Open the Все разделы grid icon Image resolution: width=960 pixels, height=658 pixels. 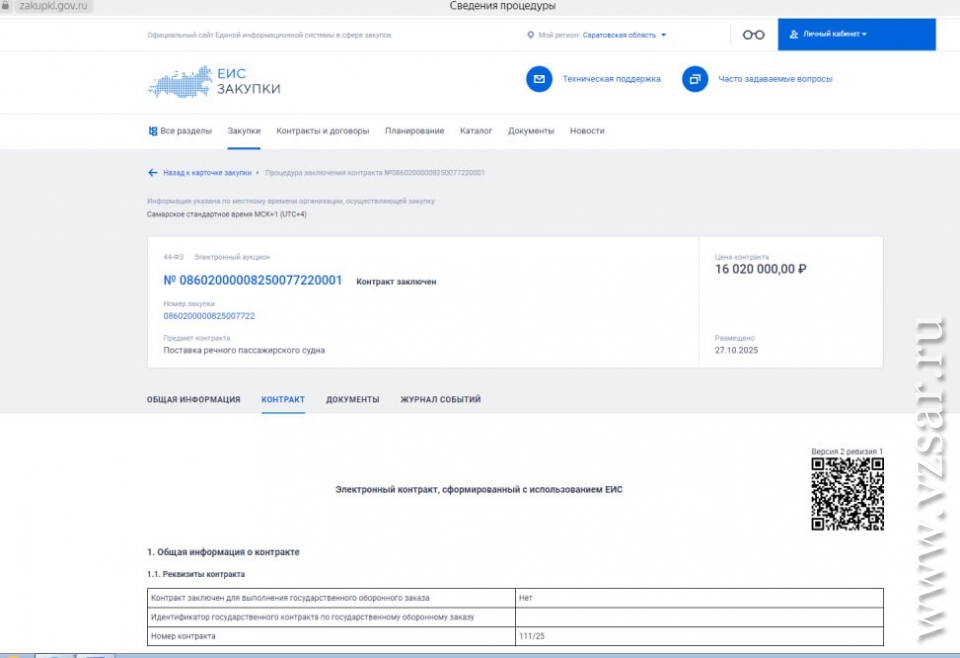coord(153,131)
